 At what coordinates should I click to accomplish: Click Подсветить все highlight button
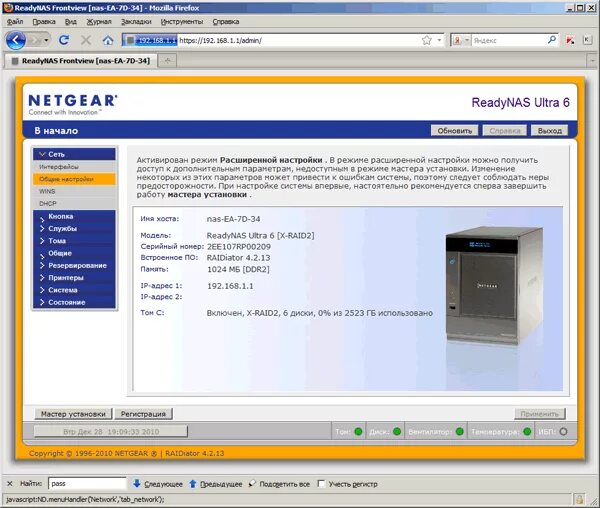point(279,484)
